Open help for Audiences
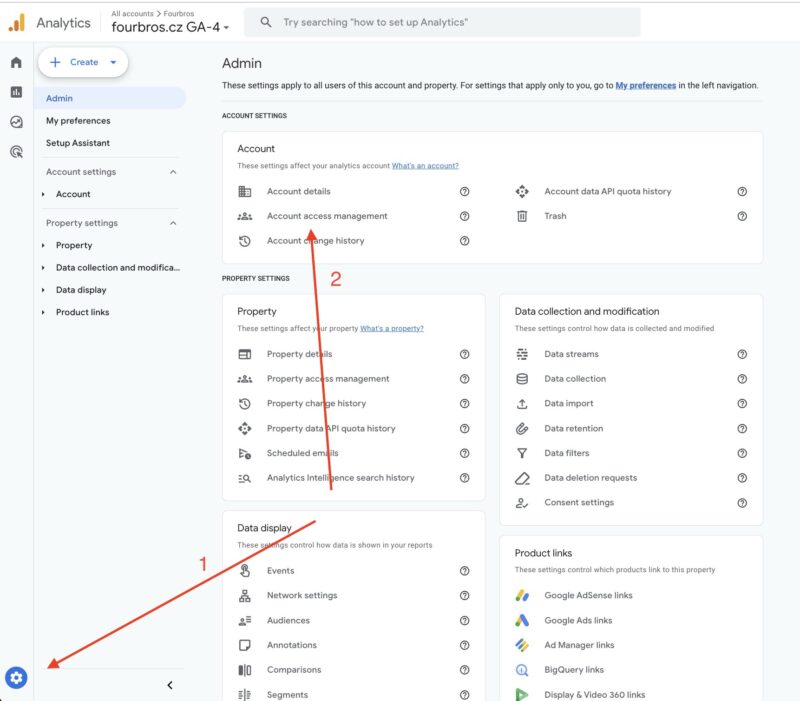Viewport: 800px width, 701px height. pos(464,620)
